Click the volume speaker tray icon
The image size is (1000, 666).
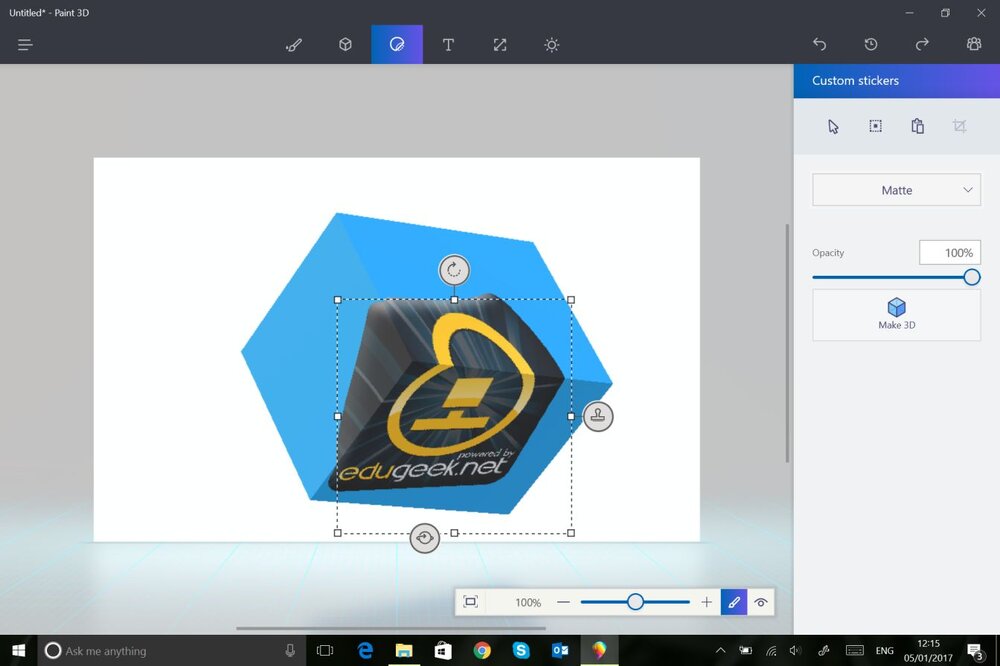pyautogui.click(x=794, y=651)
